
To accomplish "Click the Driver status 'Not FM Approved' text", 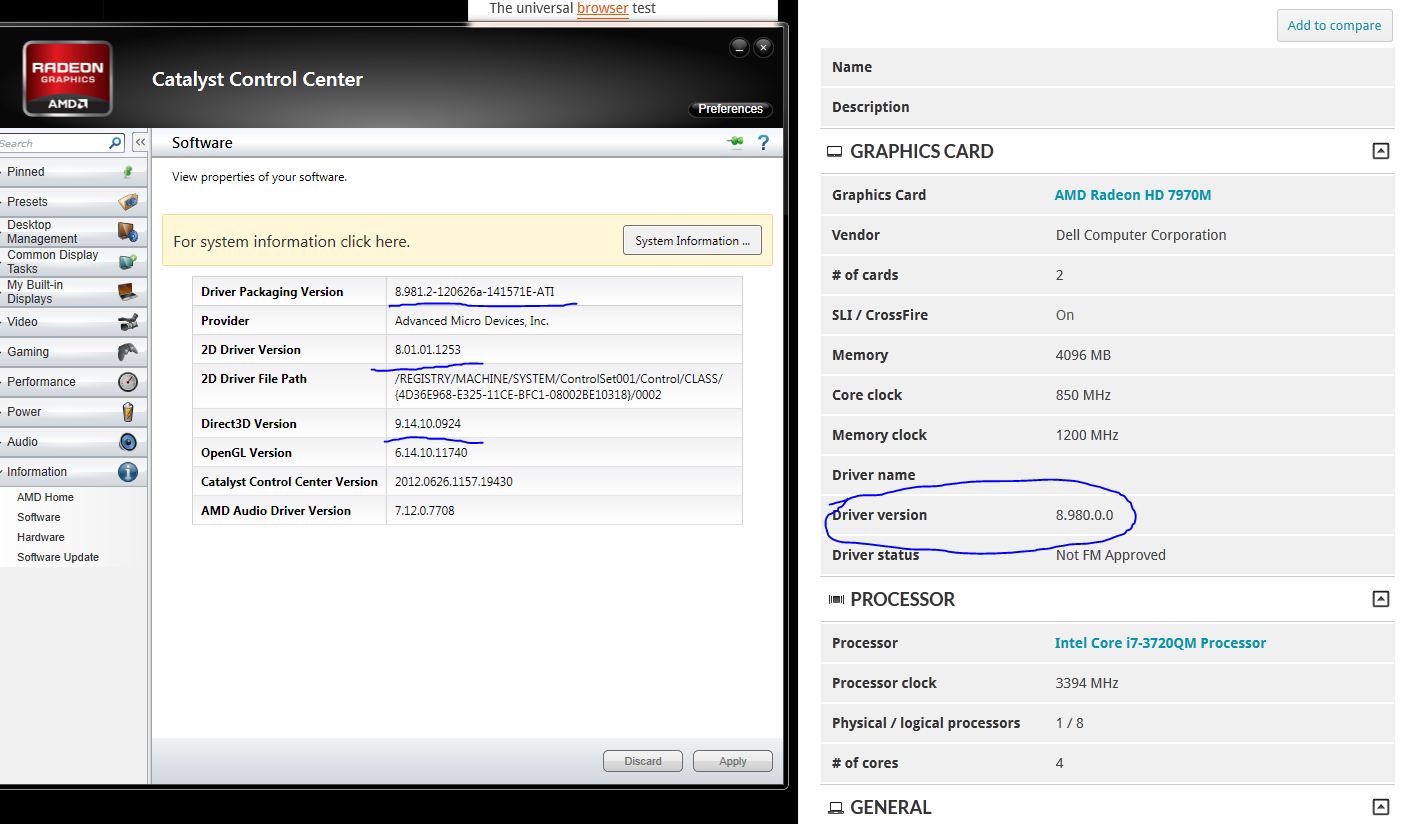I will click(x=1111, y=555).
